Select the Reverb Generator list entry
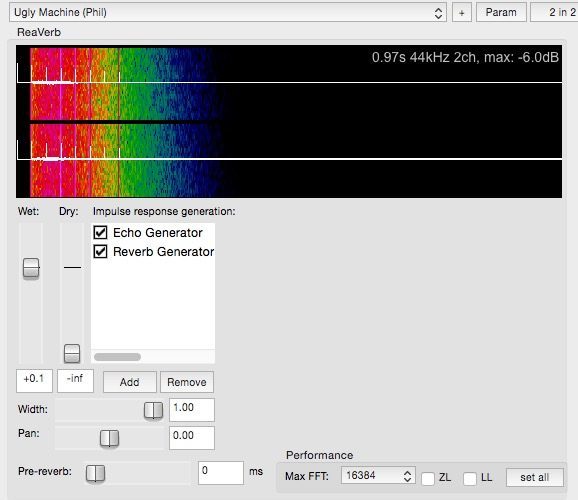578x500 pixels. coord(163,252)
